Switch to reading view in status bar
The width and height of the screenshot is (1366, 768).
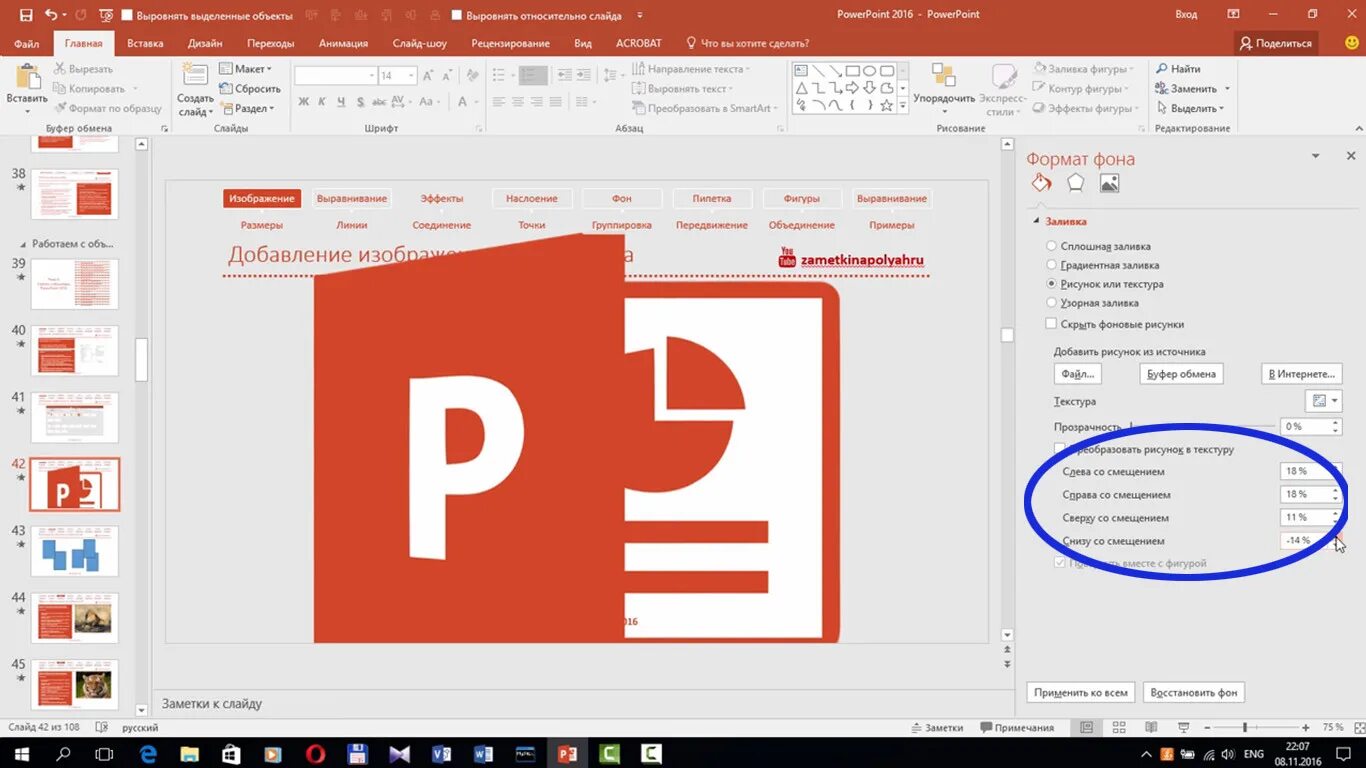(x=1151, y=727)
